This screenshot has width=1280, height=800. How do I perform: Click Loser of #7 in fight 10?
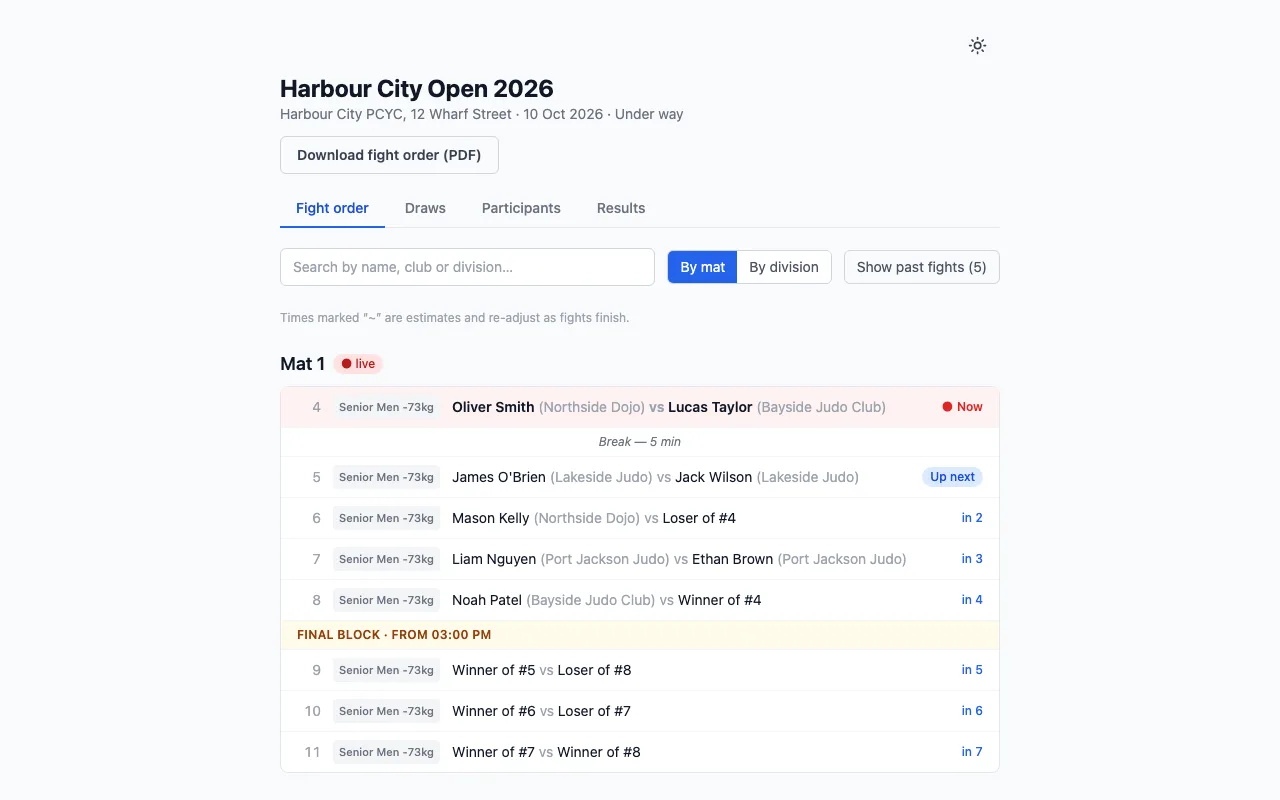pos(594,711)
